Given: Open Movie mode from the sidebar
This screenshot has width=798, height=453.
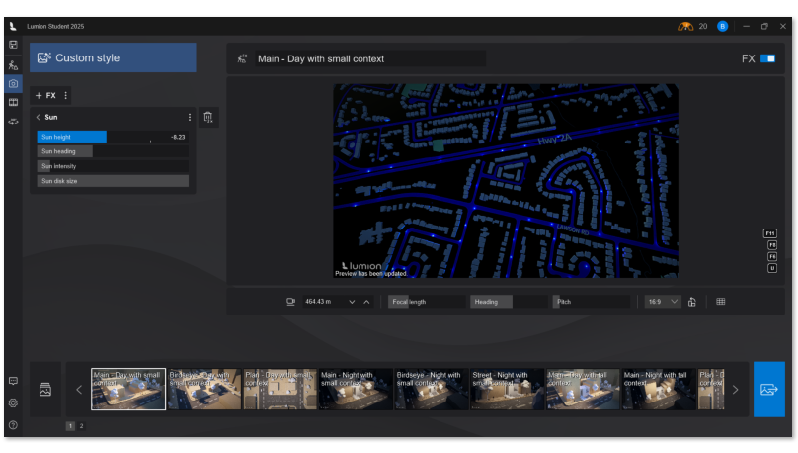Looking at the screenshot, I should click(x=13, y=102).
